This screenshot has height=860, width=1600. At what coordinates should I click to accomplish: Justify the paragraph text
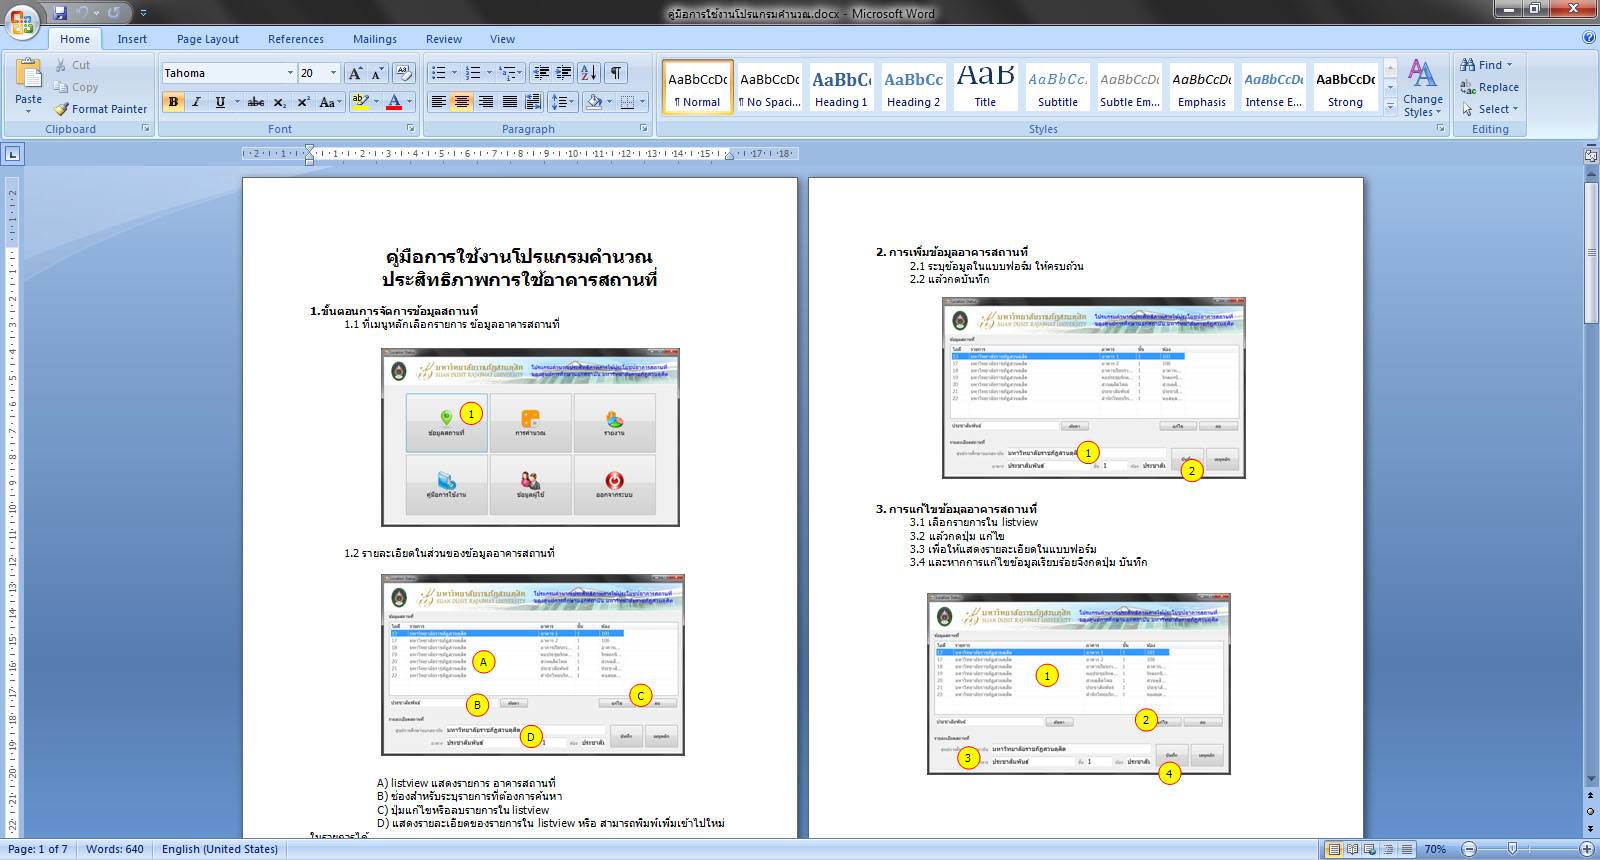tap(510, 102)
